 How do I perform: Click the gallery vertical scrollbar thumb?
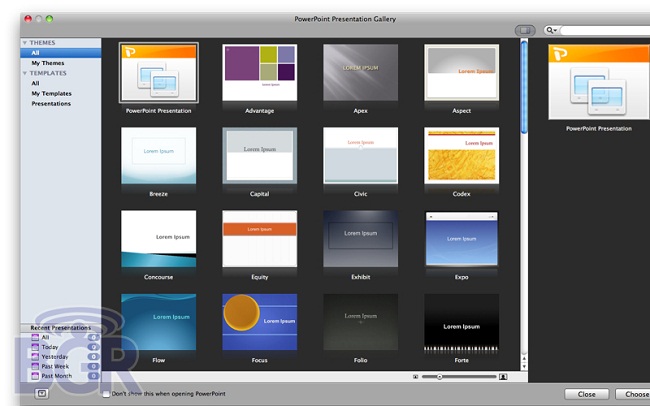click(x=524, y=87)
